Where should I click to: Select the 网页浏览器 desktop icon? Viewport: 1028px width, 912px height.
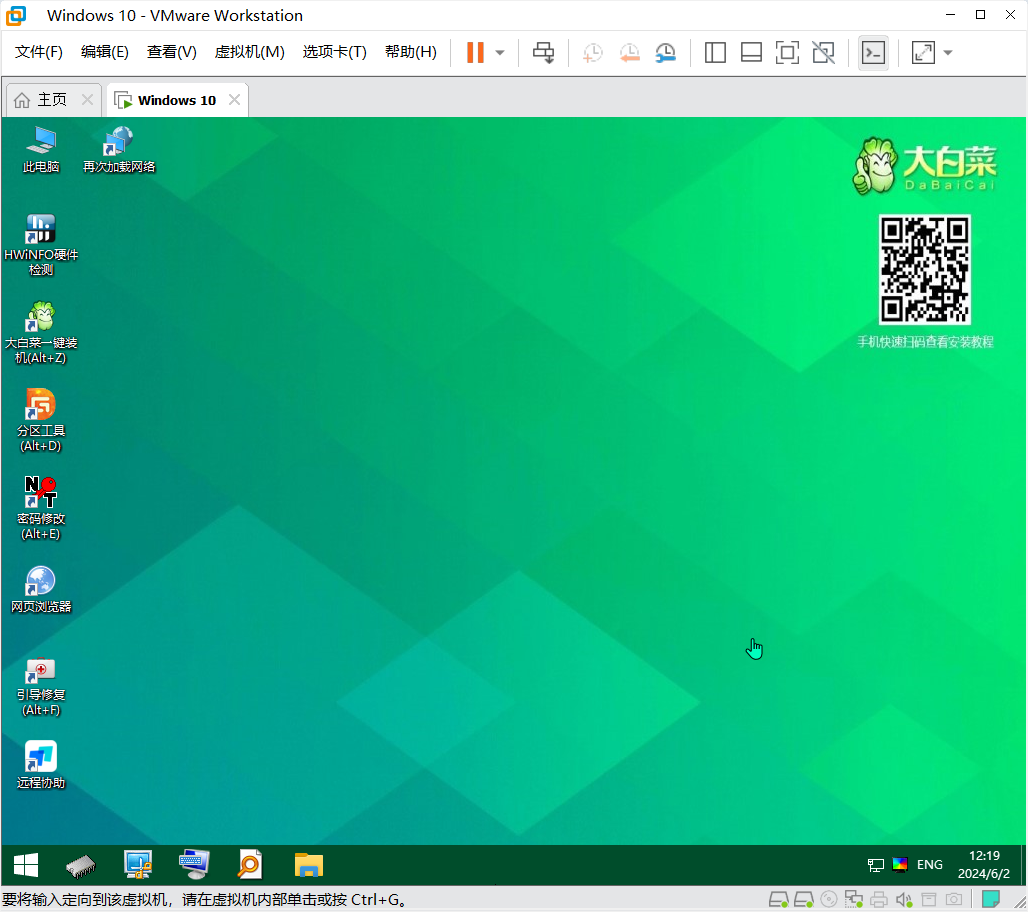coord(41,589)
